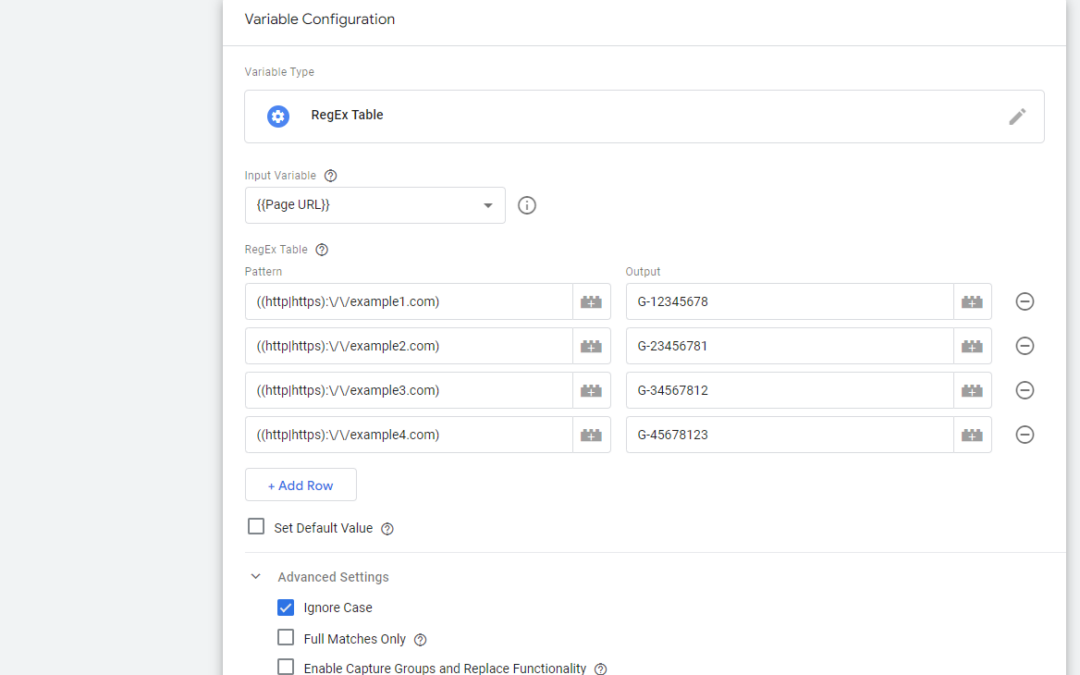Click the Add Row button
This screenshot has width=1080, height=675.
tap(300, 485)
